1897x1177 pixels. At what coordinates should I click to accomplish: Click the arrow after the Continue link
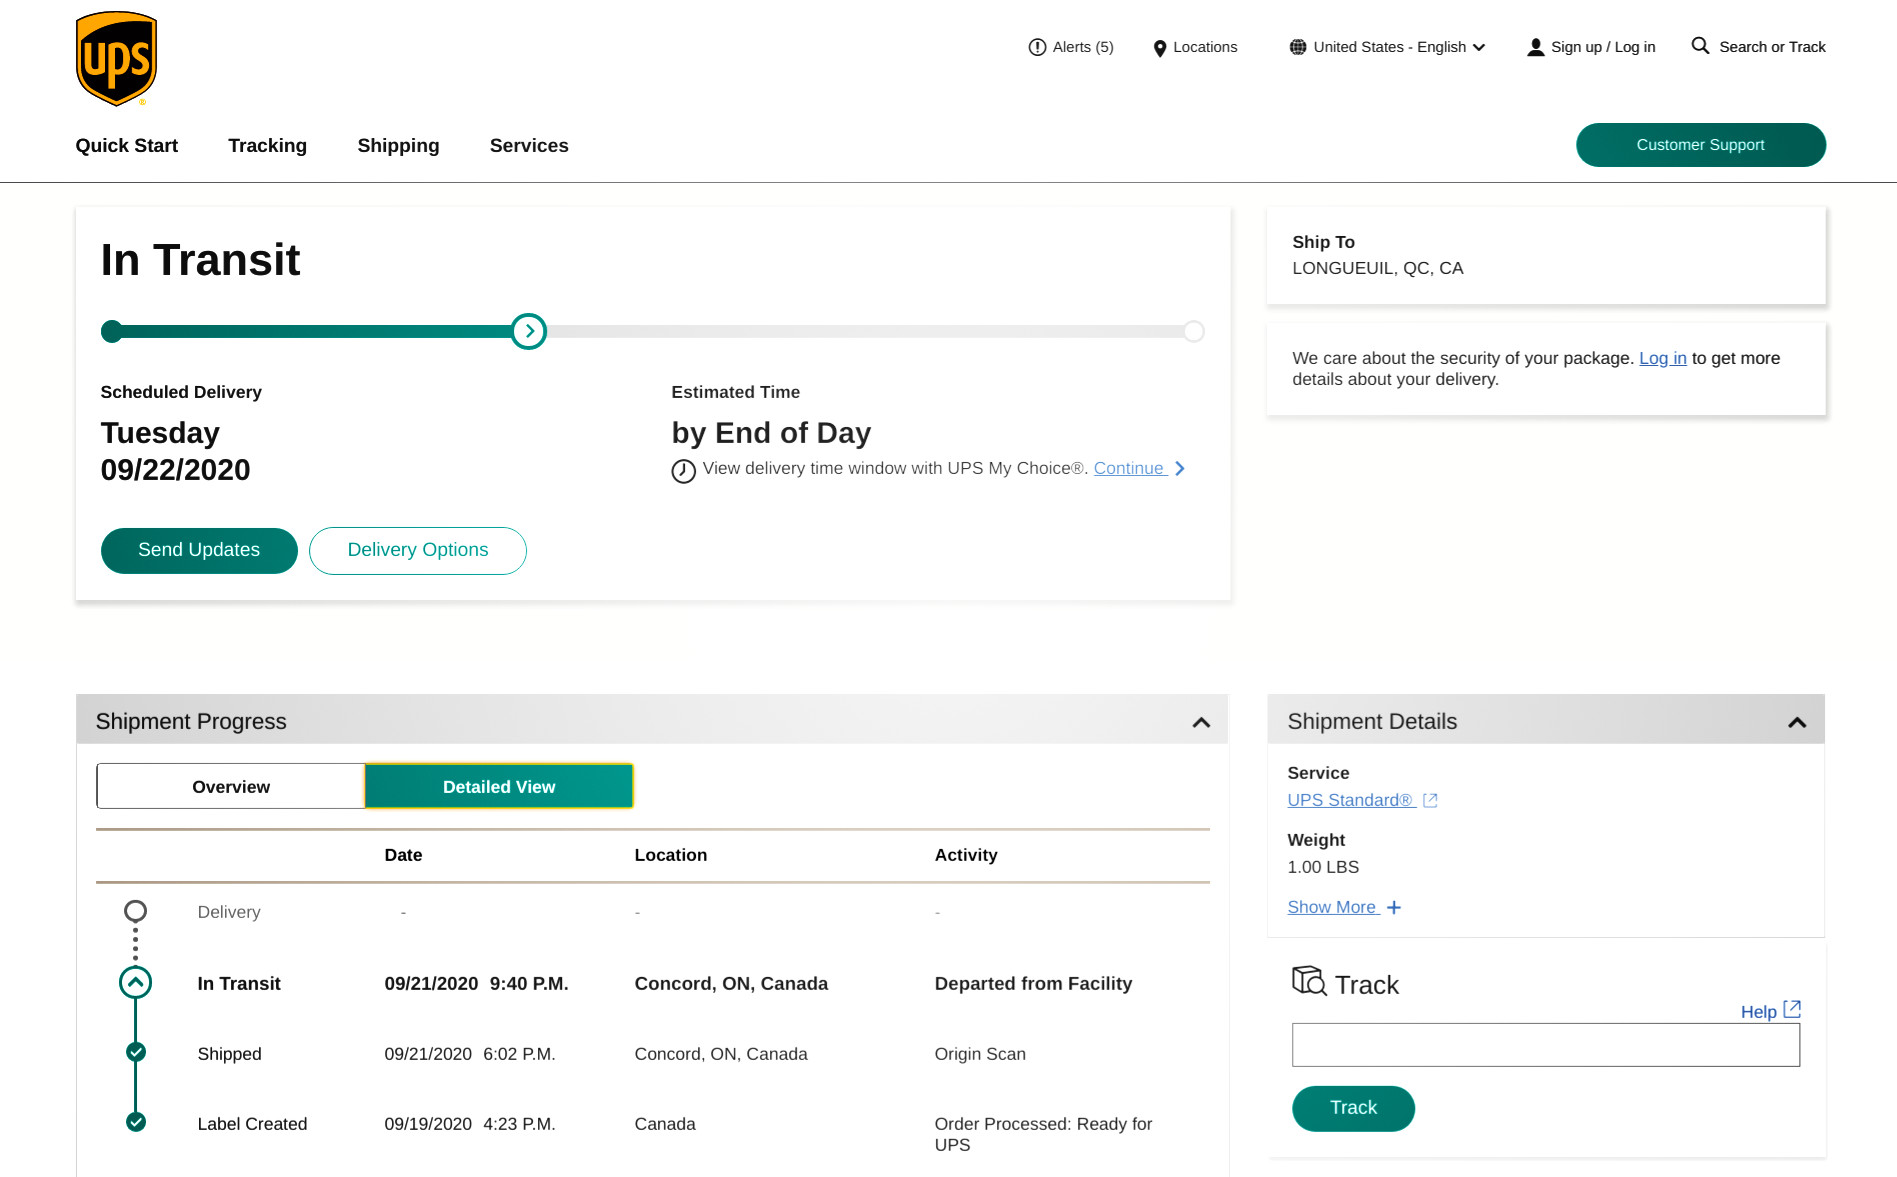1180,468
